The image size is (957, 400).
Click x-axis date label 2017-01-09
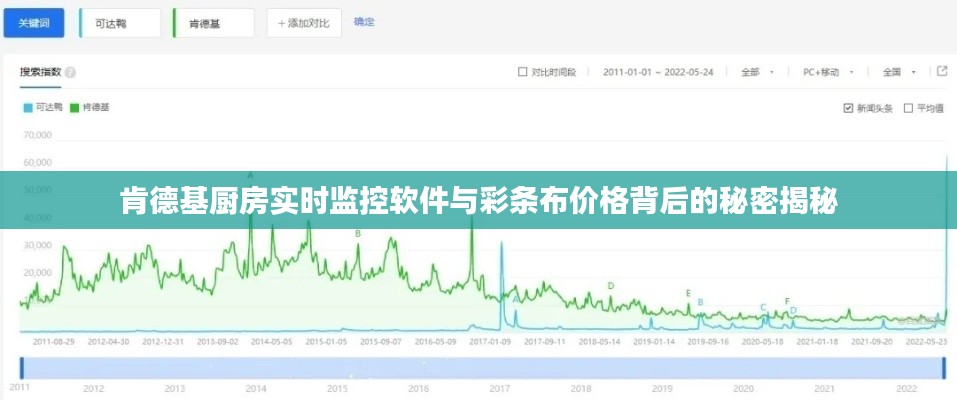489,341
